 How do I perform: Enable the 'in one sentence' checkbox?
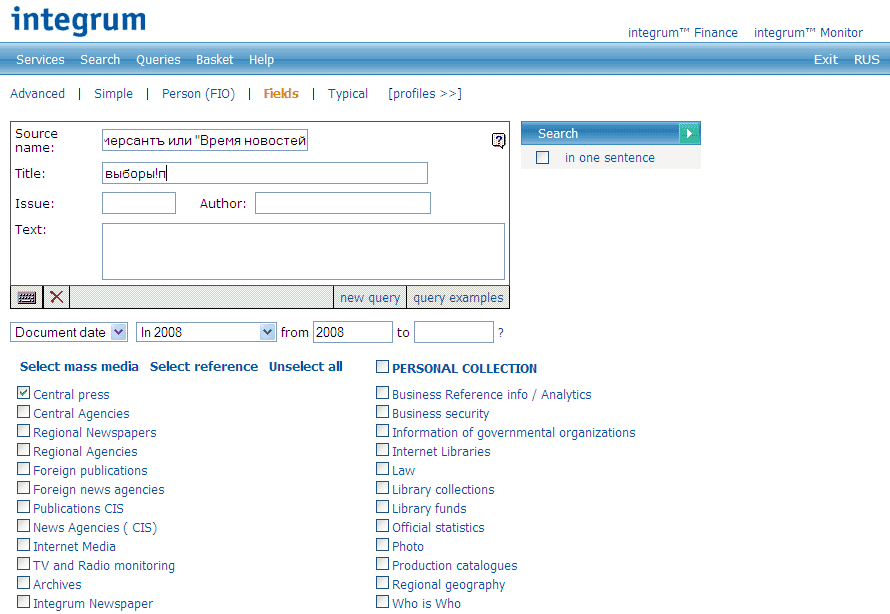(x=543, y=158)
